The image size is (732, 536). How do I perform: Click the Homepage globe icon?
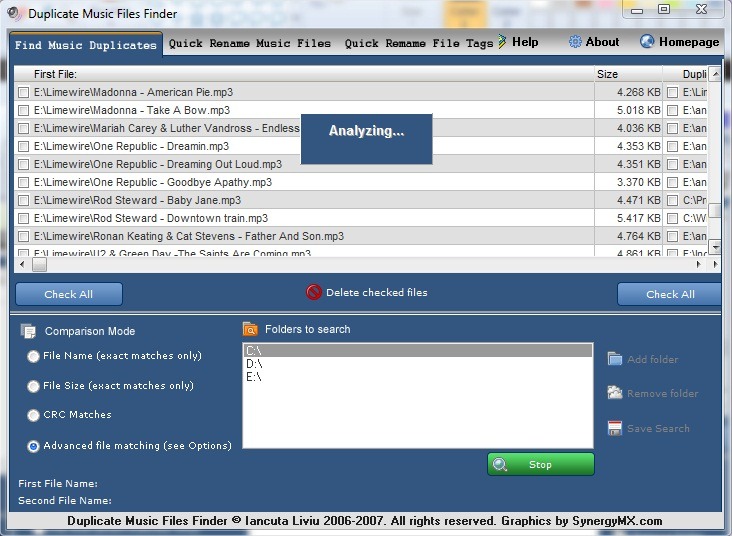click(x=647, y=42)
